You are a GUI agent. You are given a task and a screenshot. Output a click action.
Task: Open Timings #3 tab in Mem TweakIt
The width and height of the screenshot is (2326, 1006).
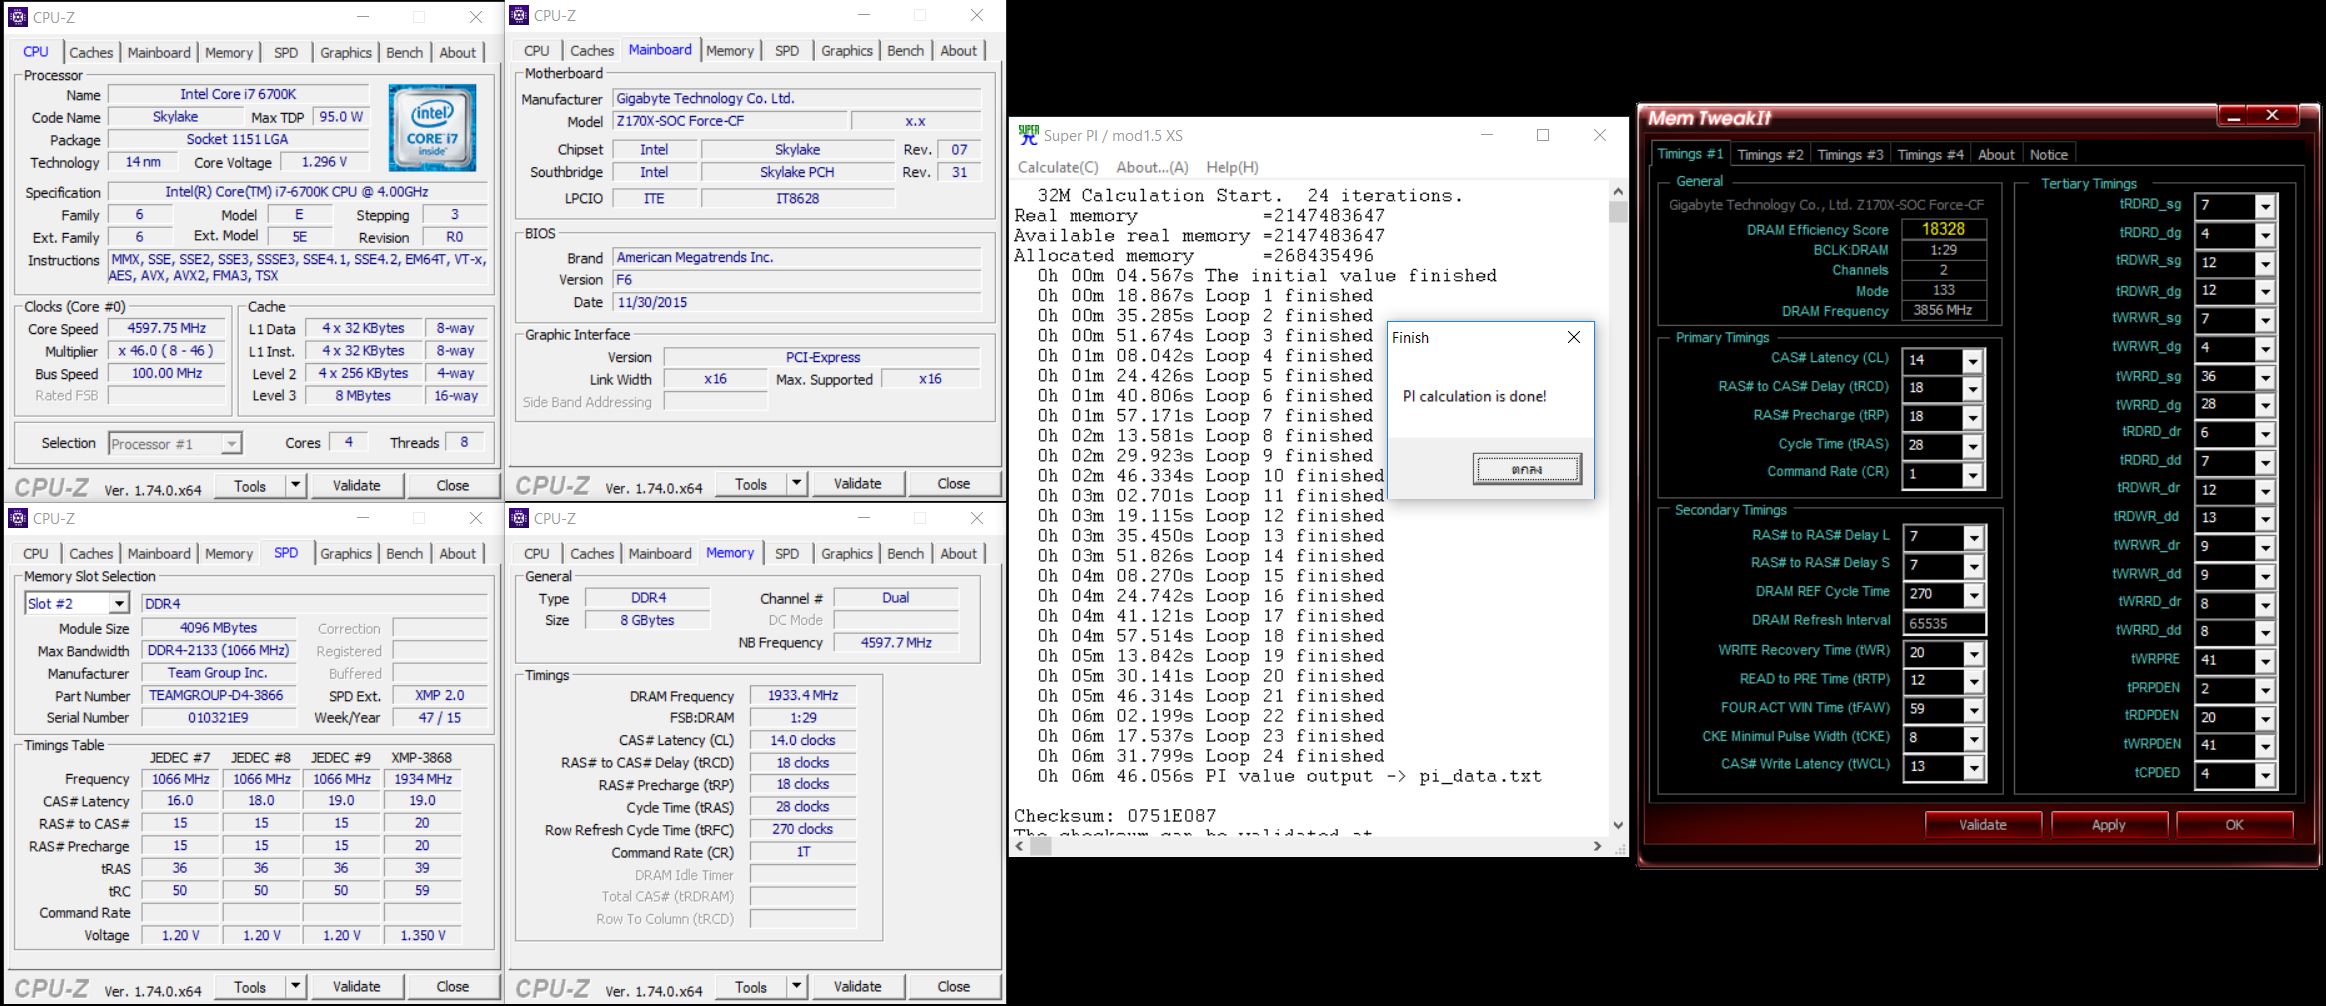point(1850,154)
